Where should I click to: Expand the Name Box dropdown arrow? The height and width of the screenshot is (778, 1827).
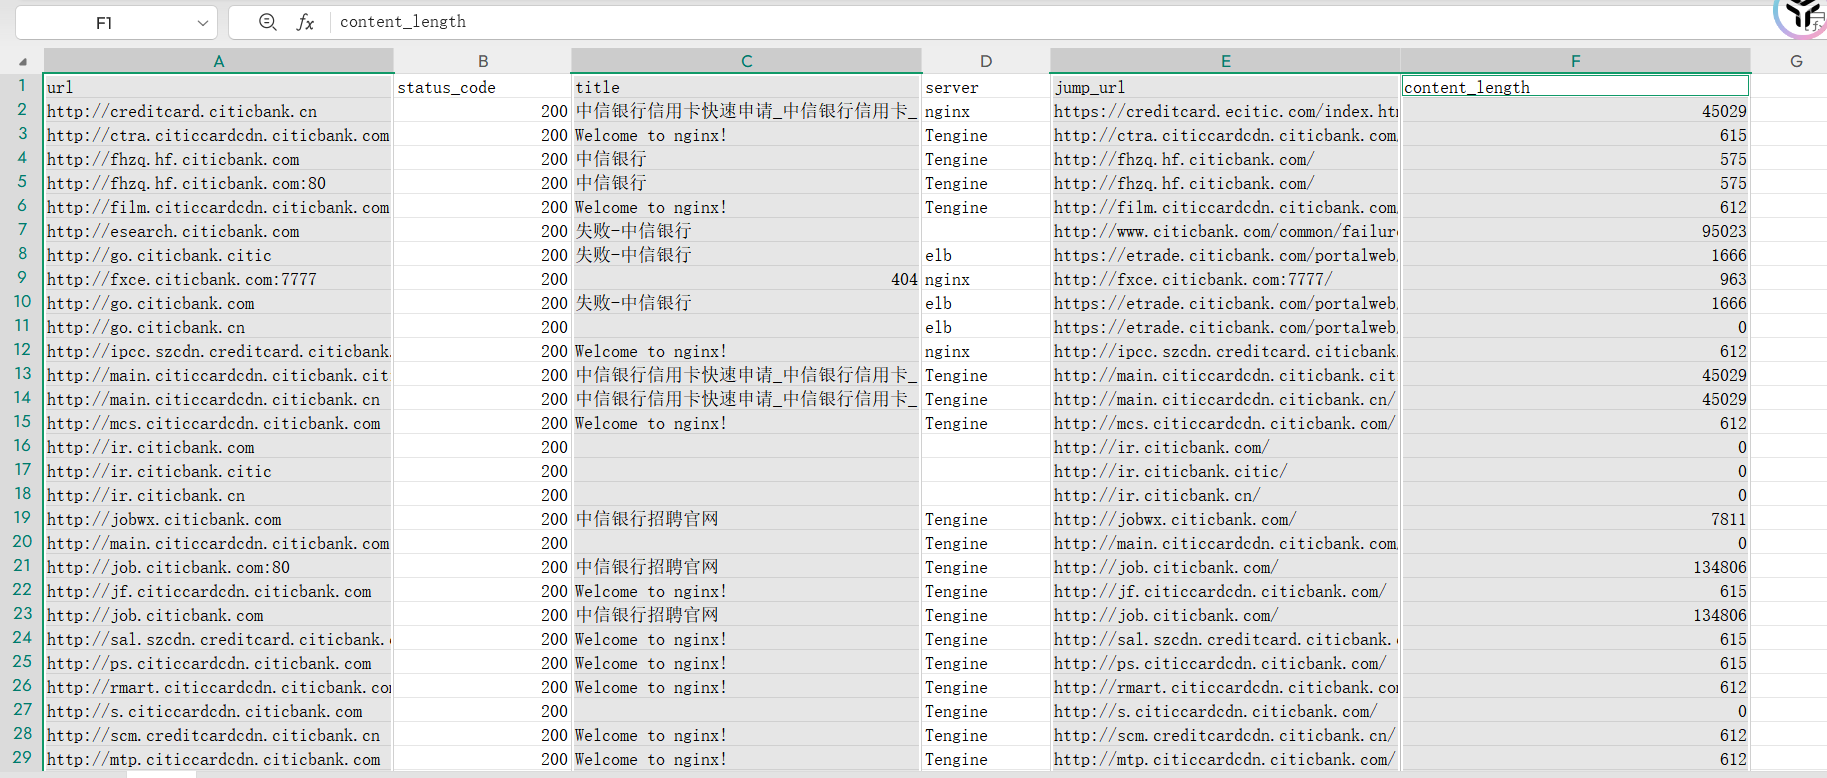coord(203,22)
